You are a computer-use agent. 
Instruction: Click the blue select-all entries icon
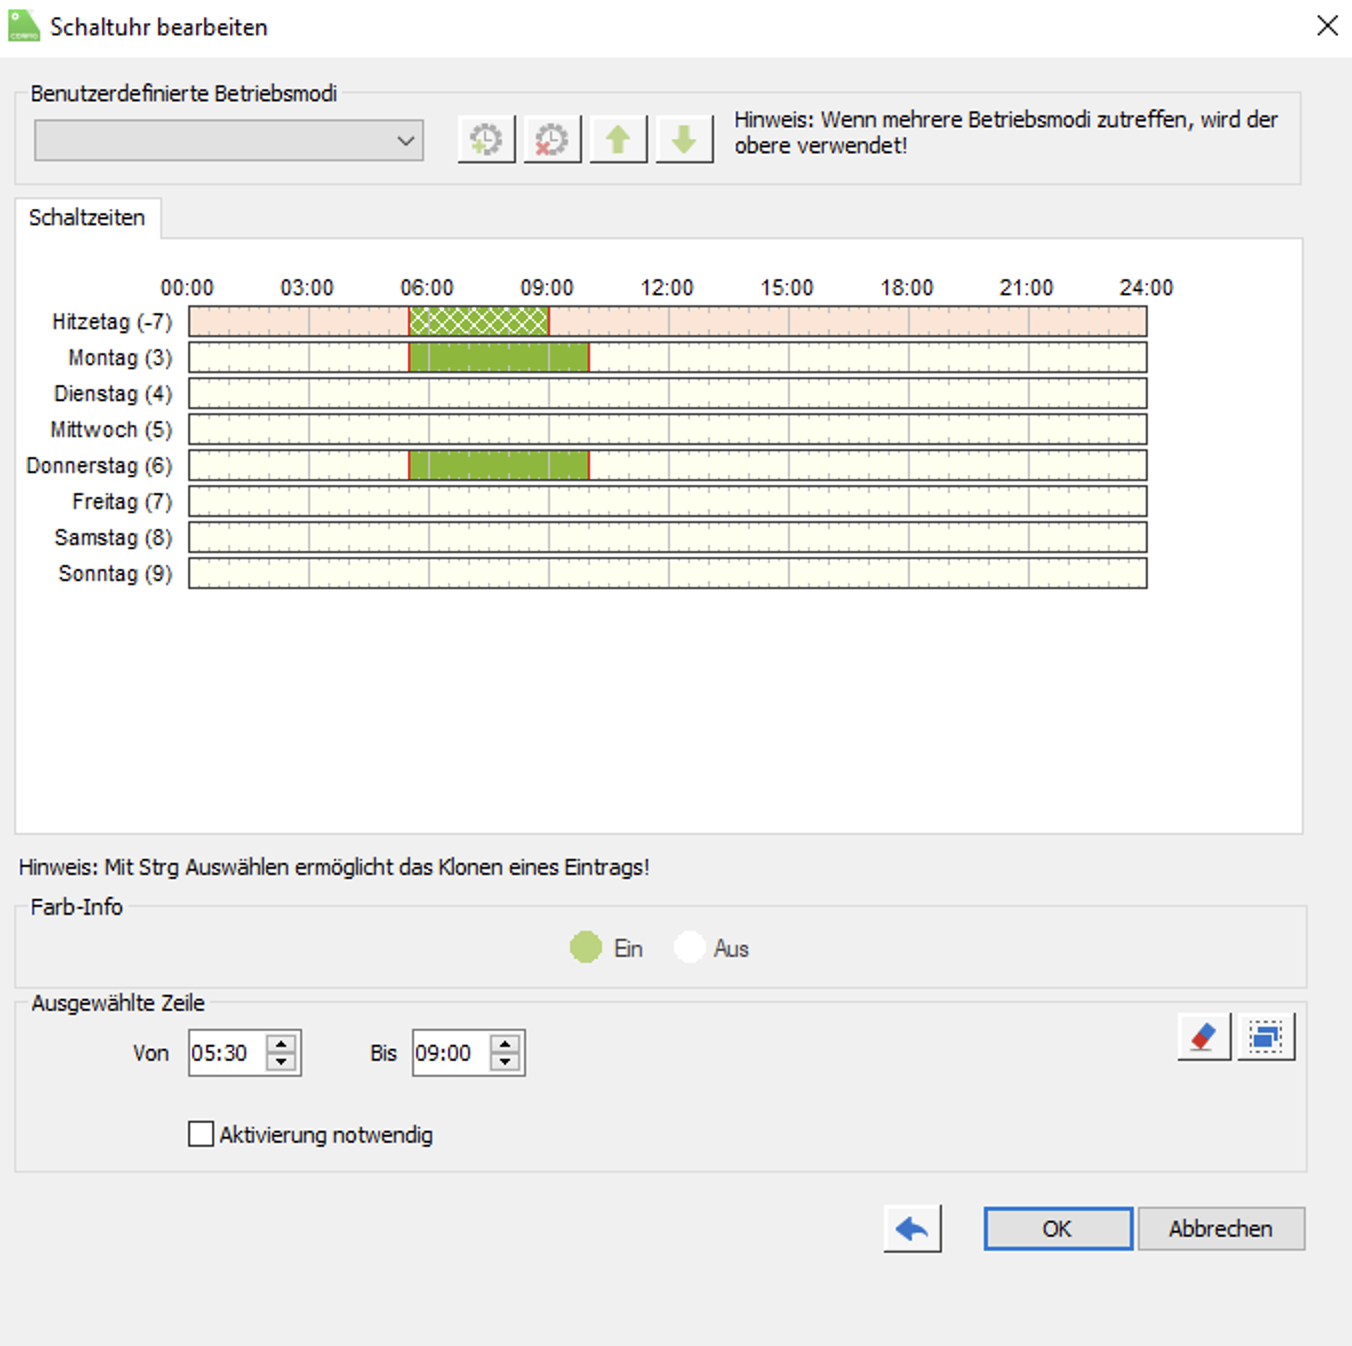[1266, 1036]
